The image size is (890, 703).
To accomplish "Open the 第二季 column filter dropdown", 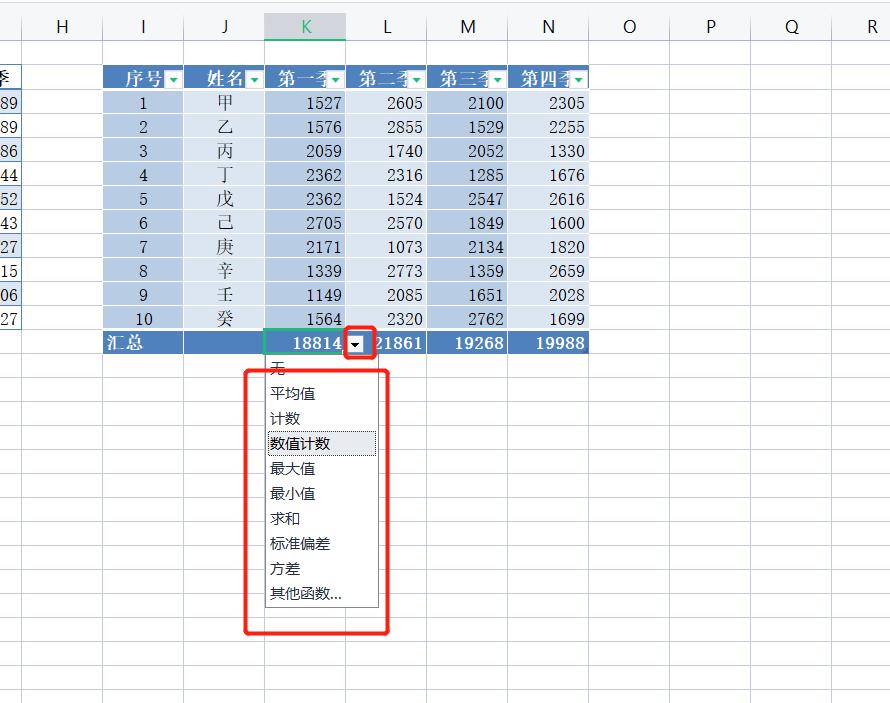I will point(416,77).
